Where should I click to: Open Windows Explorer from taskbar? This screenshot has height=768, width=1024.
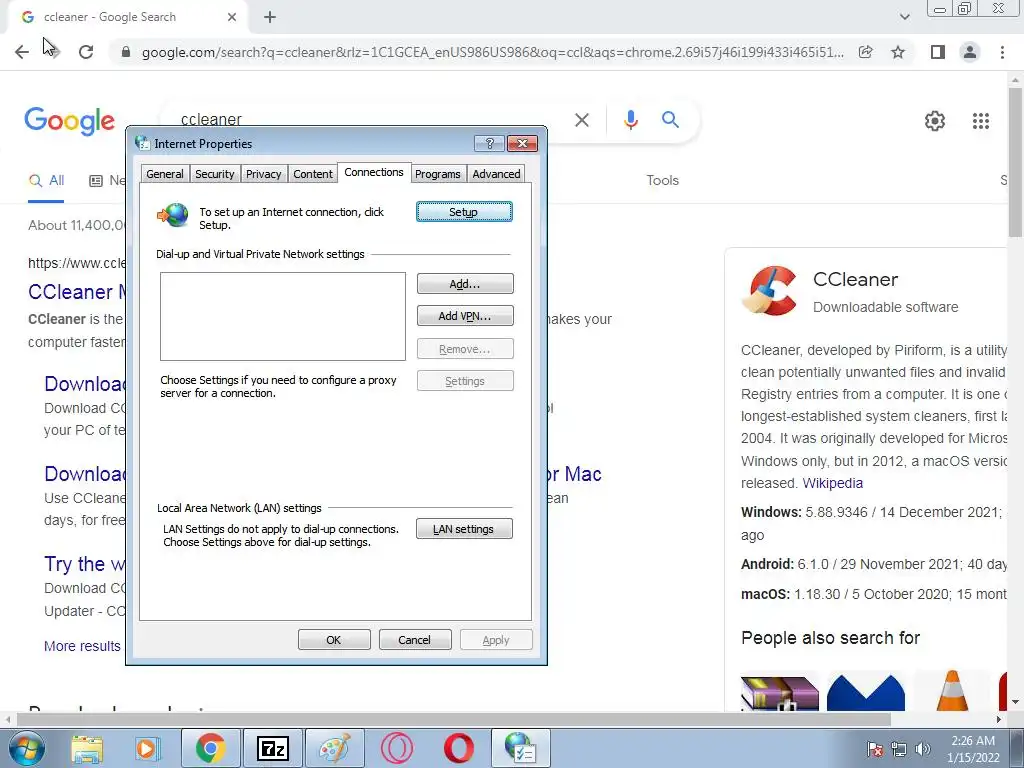point(87,748)
